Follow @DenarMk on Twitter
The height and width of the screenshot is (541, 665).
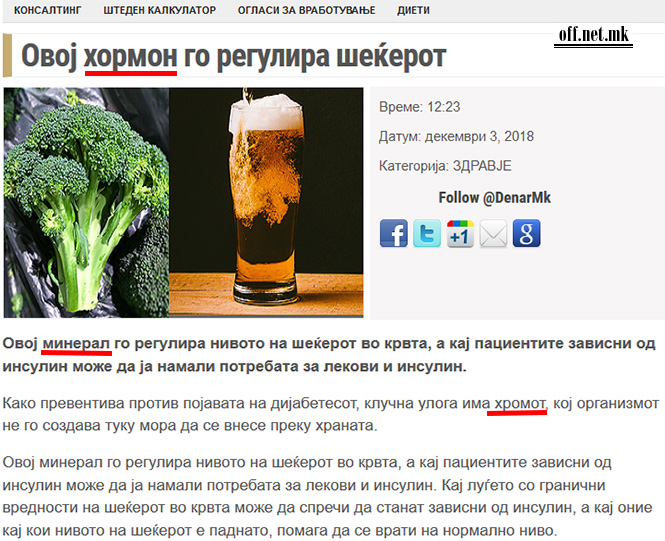click(495, 198)
